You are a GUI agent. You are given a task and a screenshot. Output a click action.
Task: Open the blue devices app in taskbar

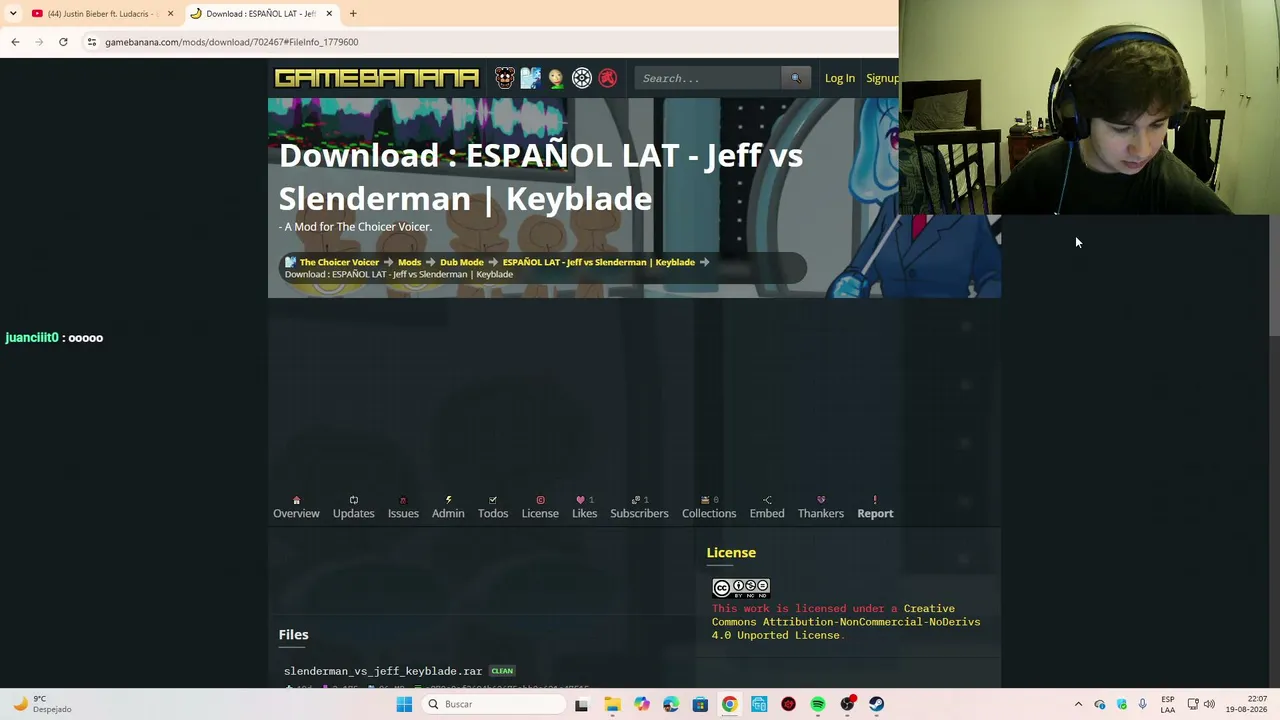pos(759,704)
